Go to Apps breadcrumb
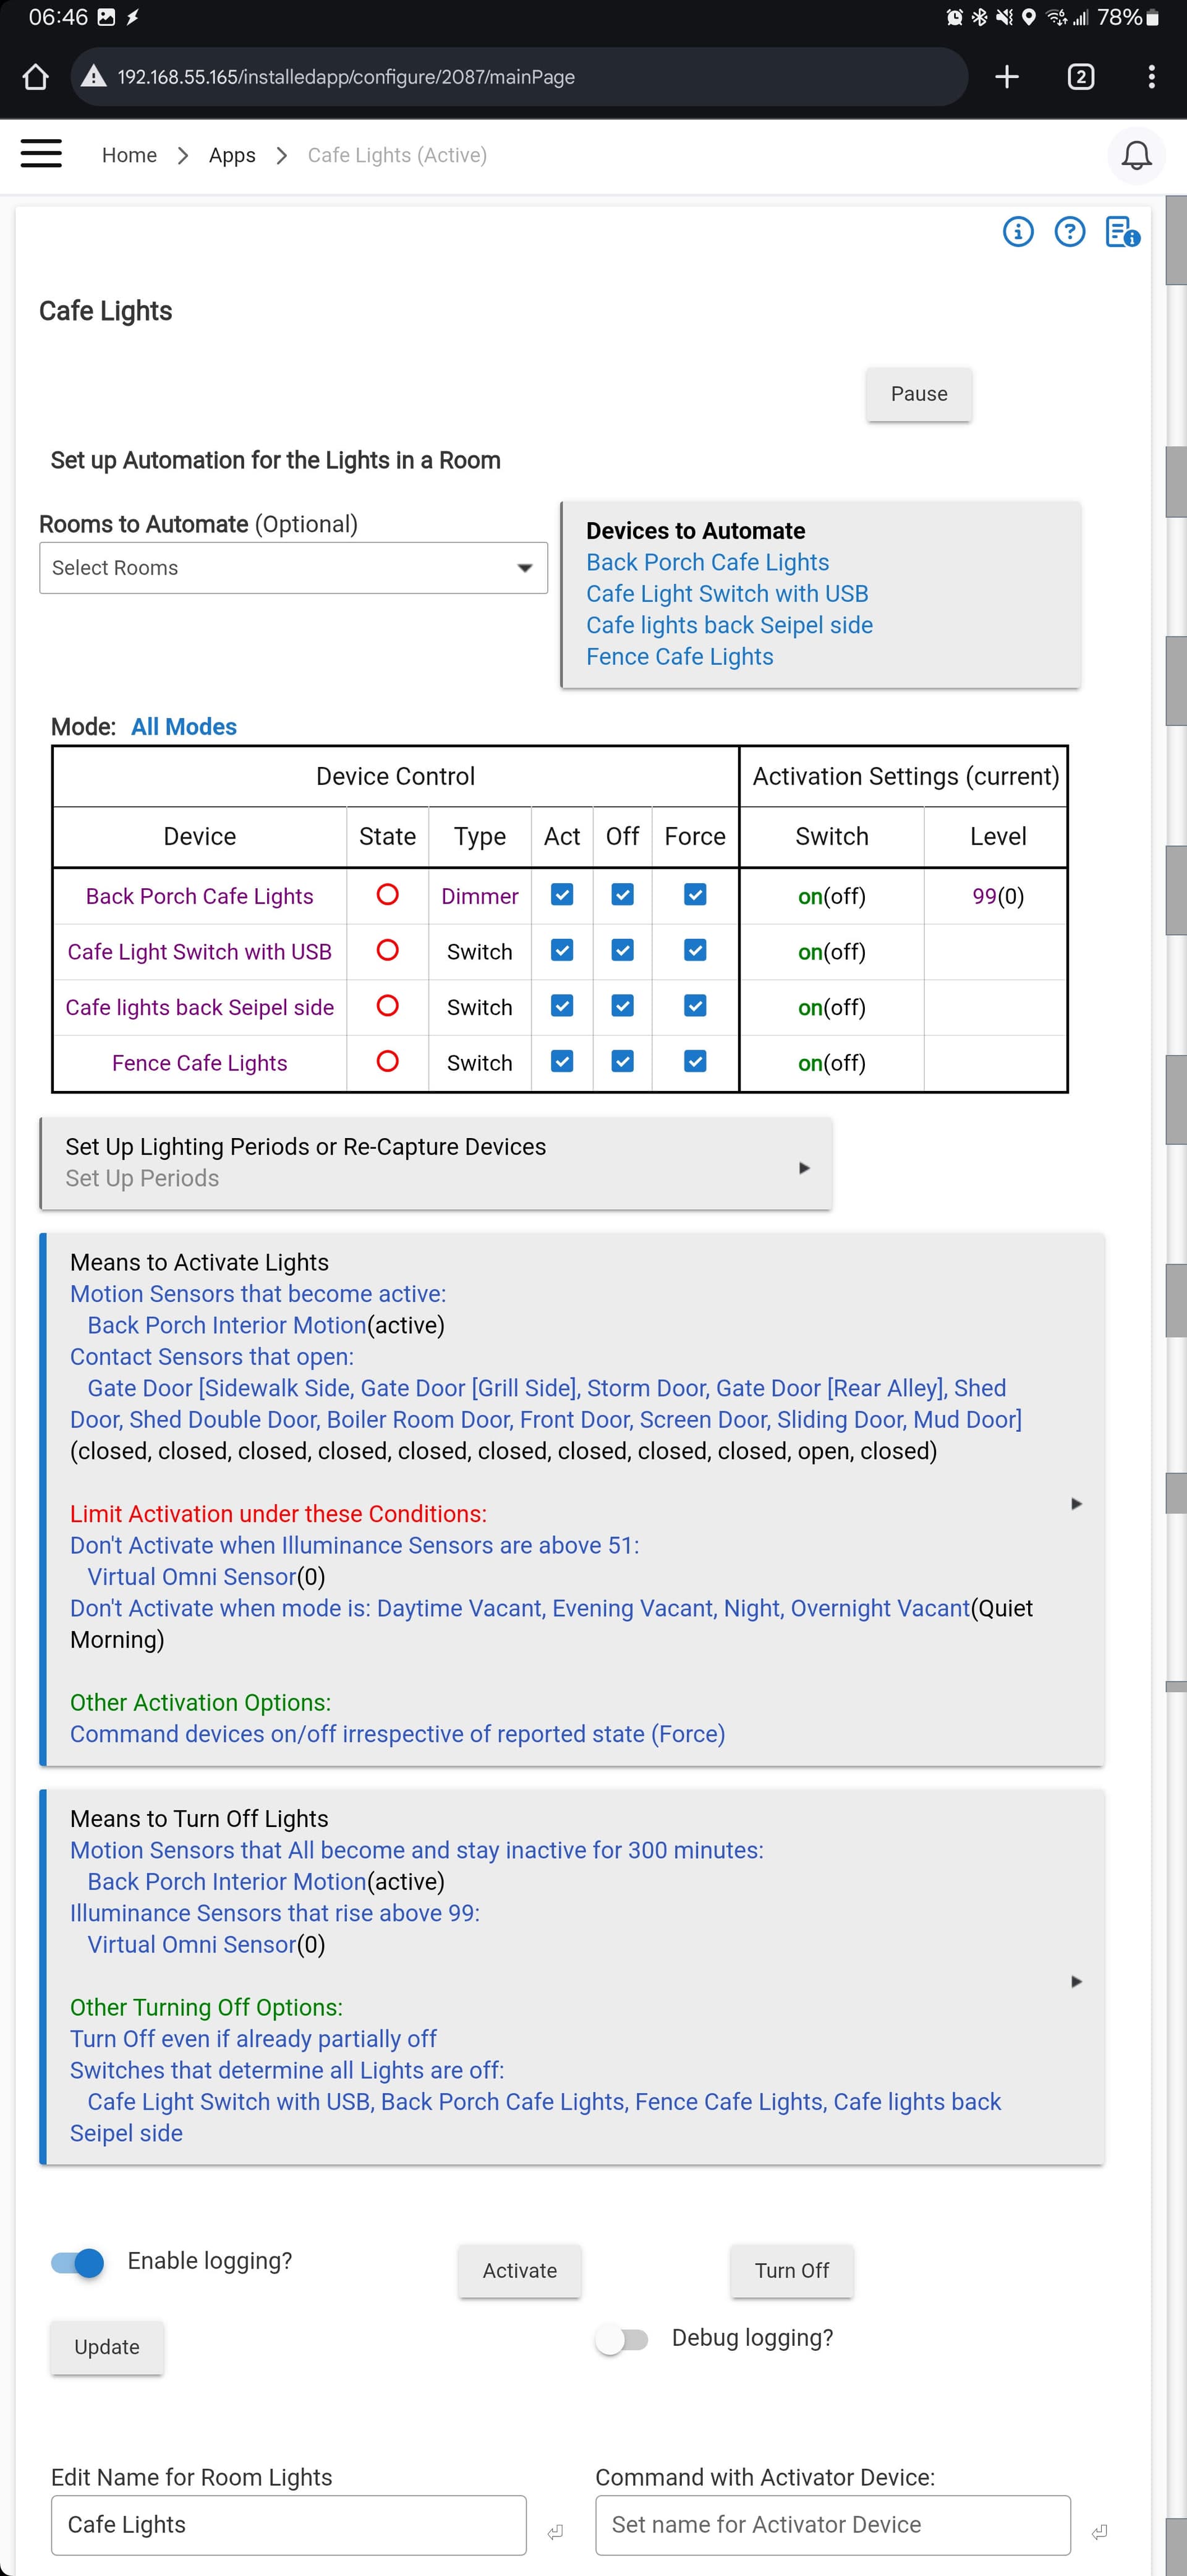Image resolution: width=1187 pixels, height=2576 pixels. 232,155
